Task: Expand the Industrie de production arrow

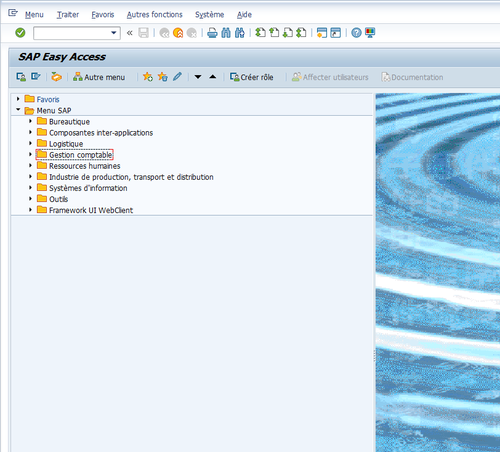Action: click(30, 176)
